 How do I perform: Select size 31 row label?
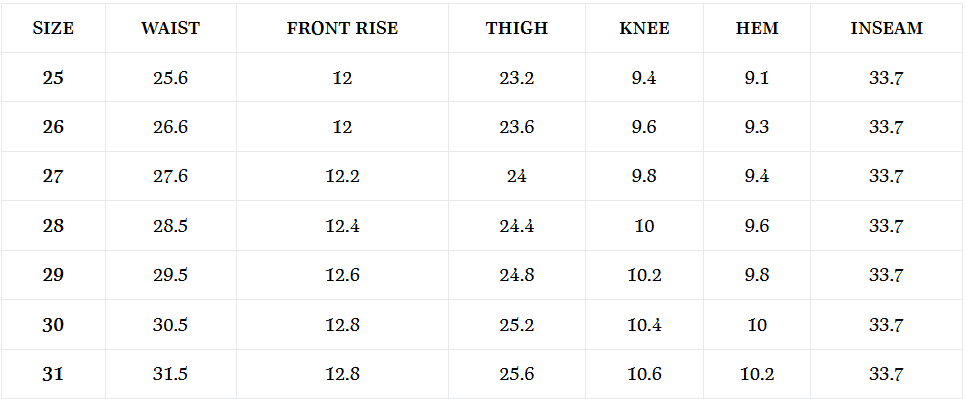tap(53, 374)
